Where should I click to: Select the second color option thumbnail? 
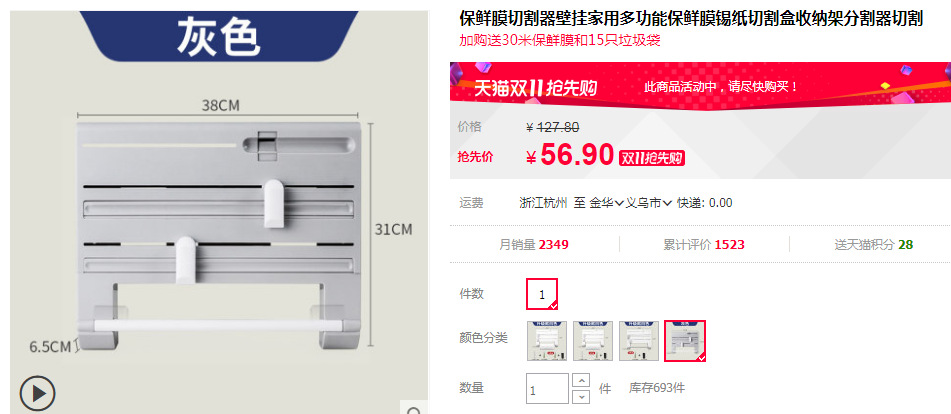pyautogui.click(x=593, y=341)
